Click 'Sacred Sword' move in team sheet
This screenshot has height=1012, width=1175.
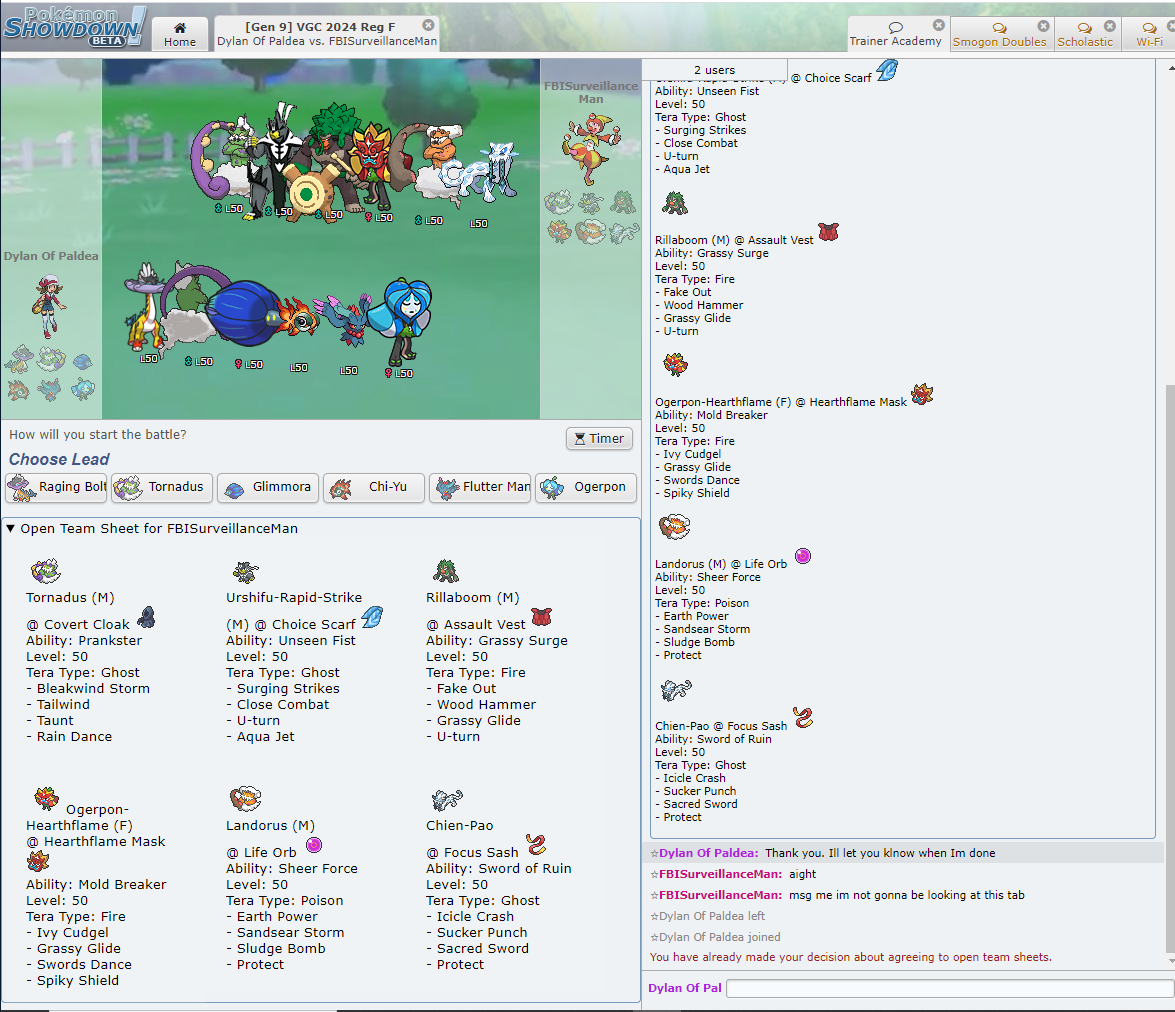pyautogui.click(x=483, y=949)
